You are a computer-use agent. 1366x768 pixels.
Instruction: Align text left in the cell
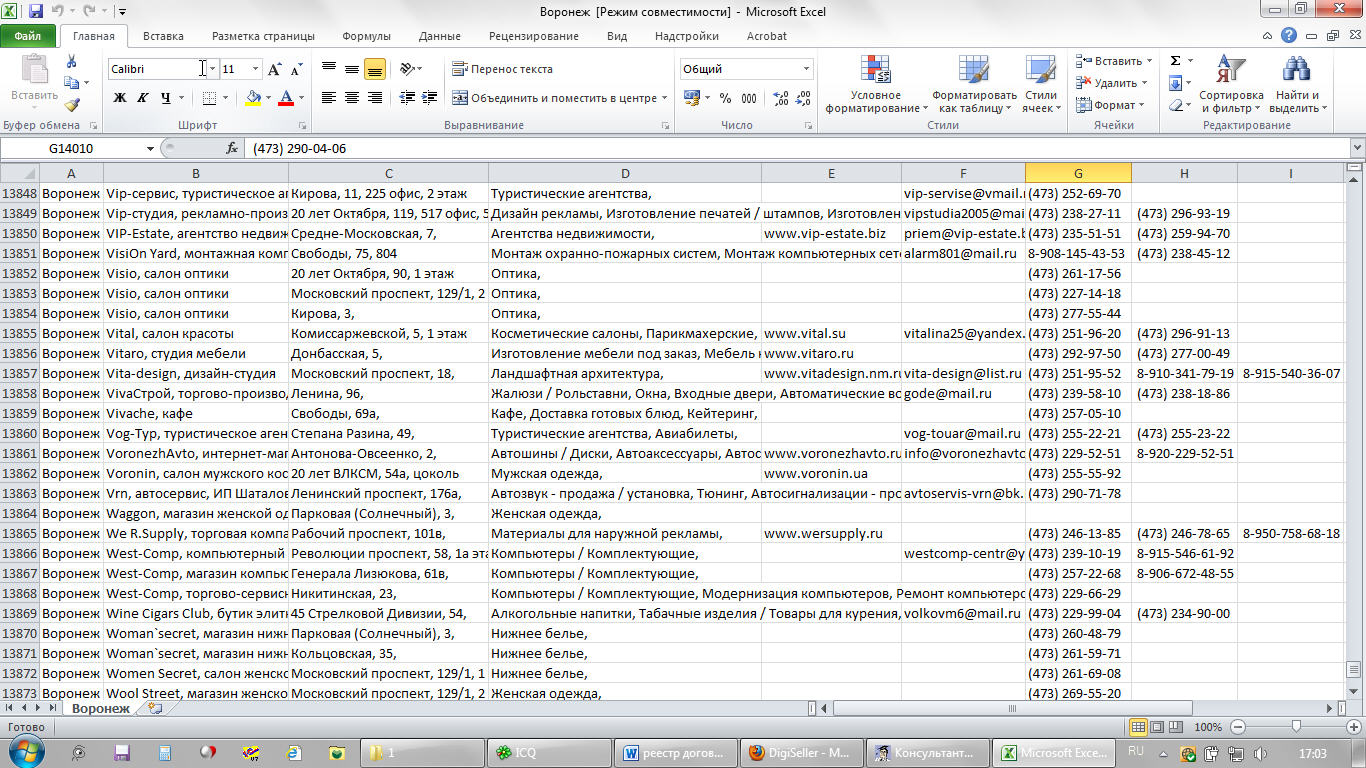(x=329, y=97)
